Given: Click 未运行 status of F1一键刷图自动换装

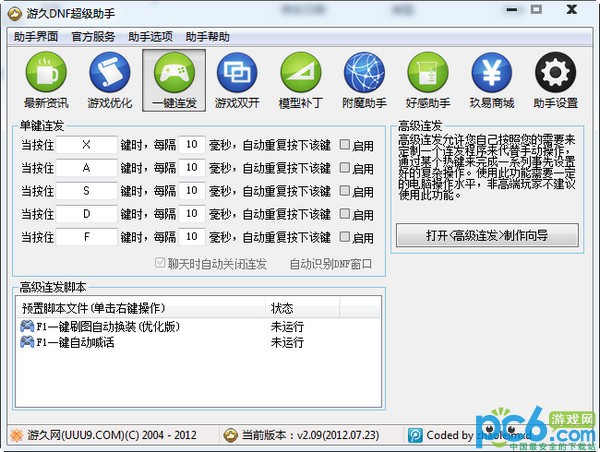Looking at the screenshot, I should [x=287, y=326].
